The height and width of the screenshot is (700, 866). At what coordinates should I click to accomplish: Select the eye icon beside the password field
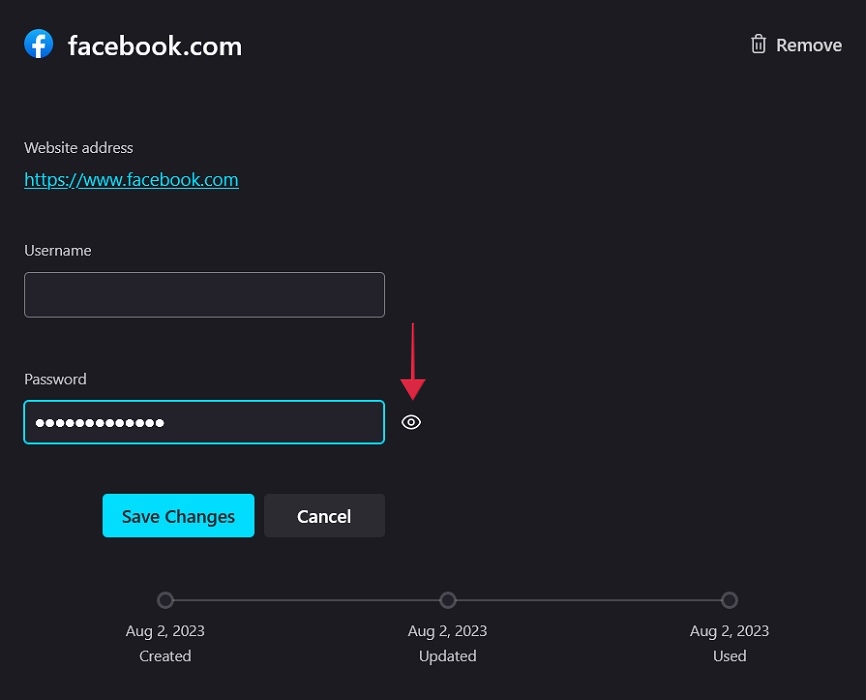pos(411,422)
